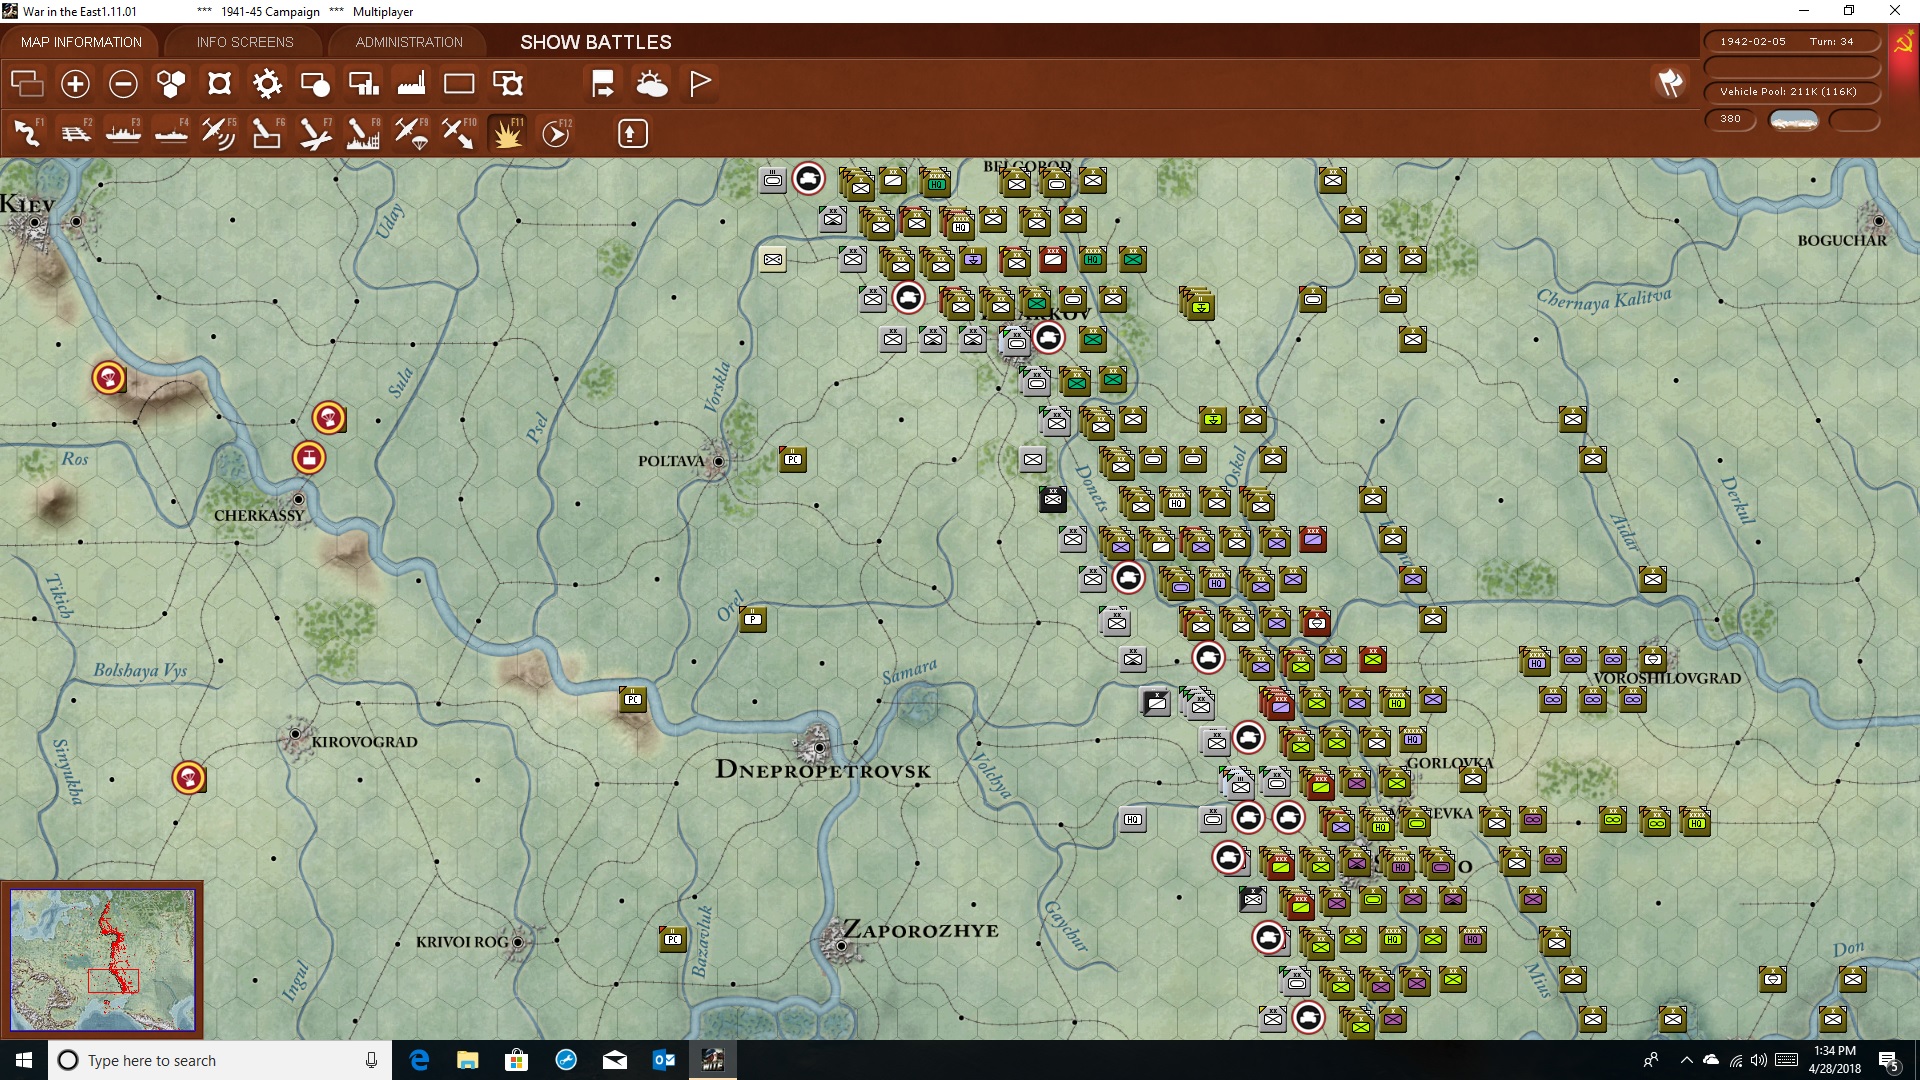Select the F10 air transfer icon
Viewport: 1920px width, 1080px height.
(459, 133)
